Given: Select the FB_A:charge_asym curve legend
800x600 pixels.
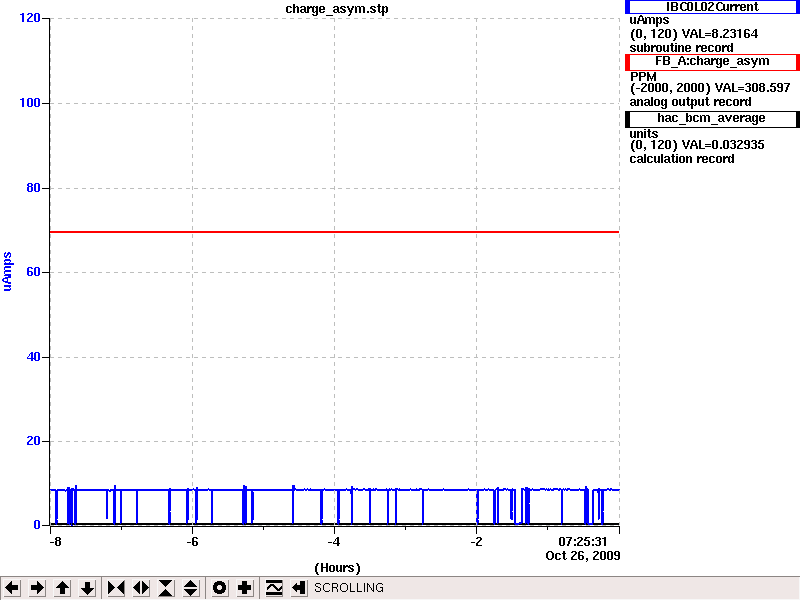Looking at the screenshot, I should (712, 61).
